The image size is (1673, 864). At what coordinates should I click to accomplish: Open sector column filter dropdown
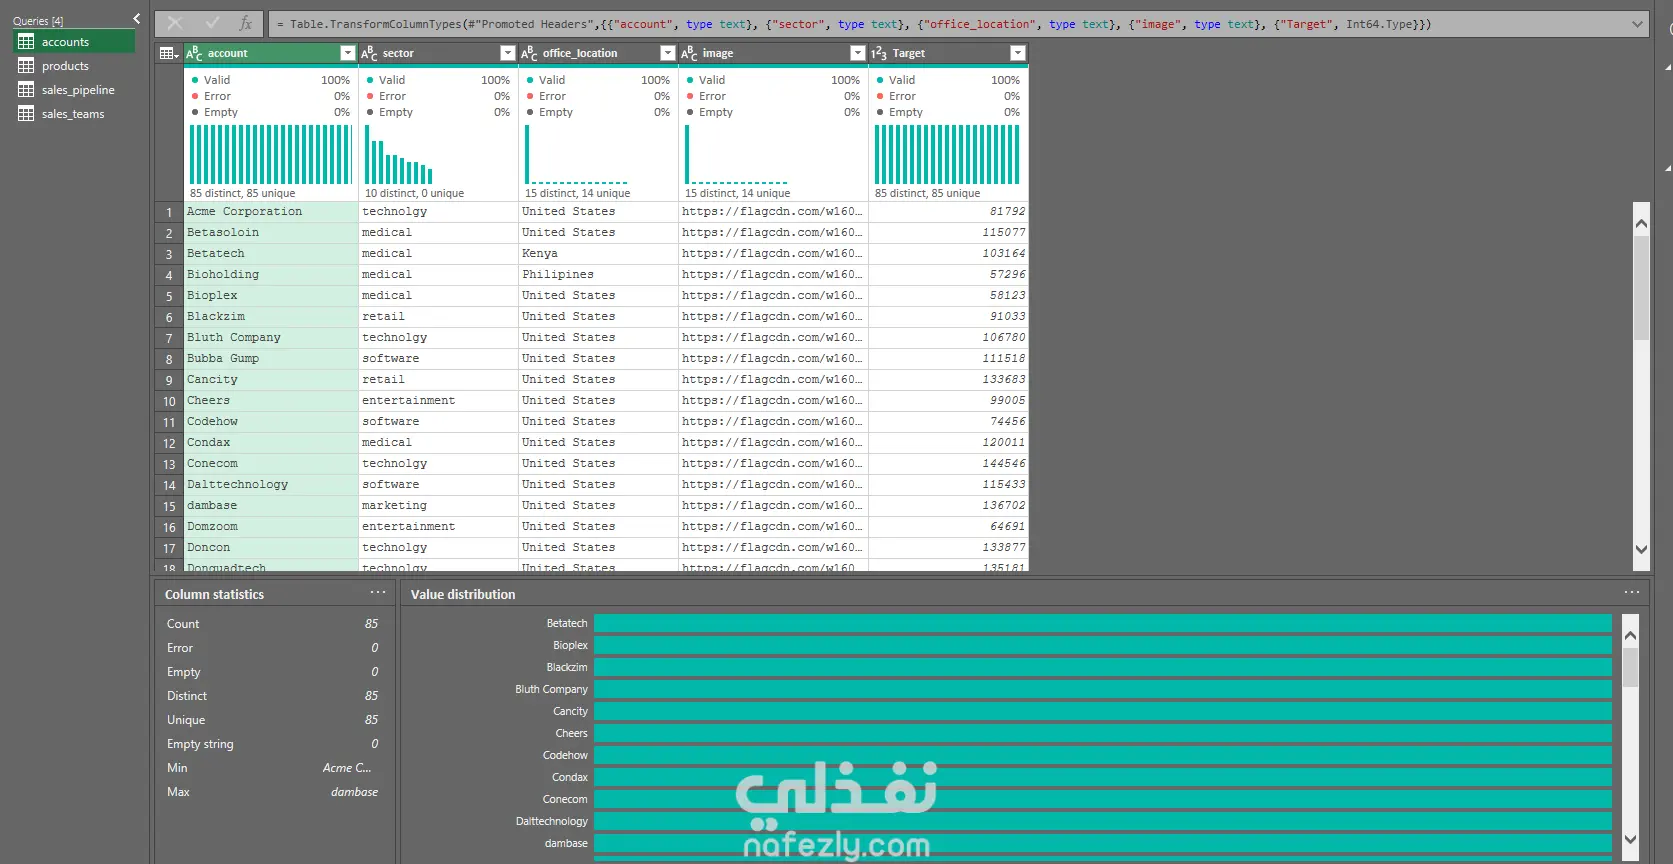tap(507, 53)
